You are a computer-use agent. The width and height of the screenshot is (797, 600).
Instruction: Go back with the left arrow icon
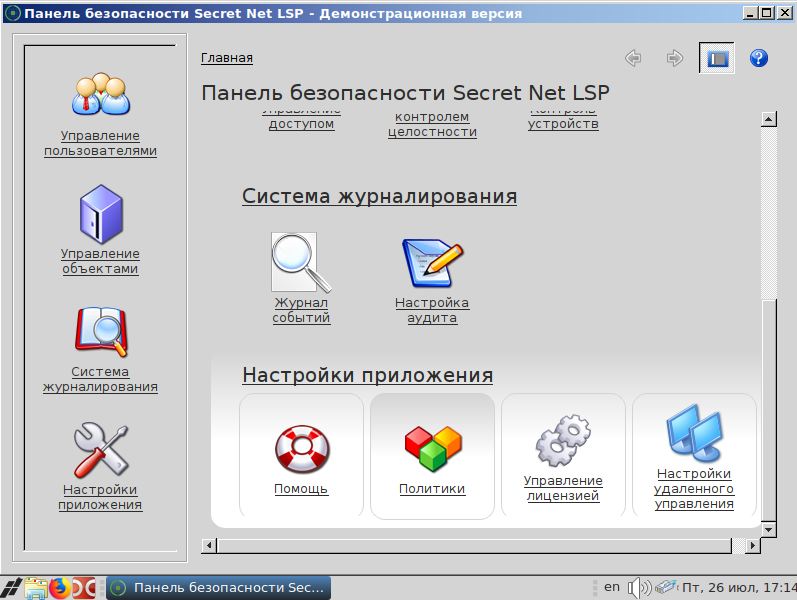(633, 58)
